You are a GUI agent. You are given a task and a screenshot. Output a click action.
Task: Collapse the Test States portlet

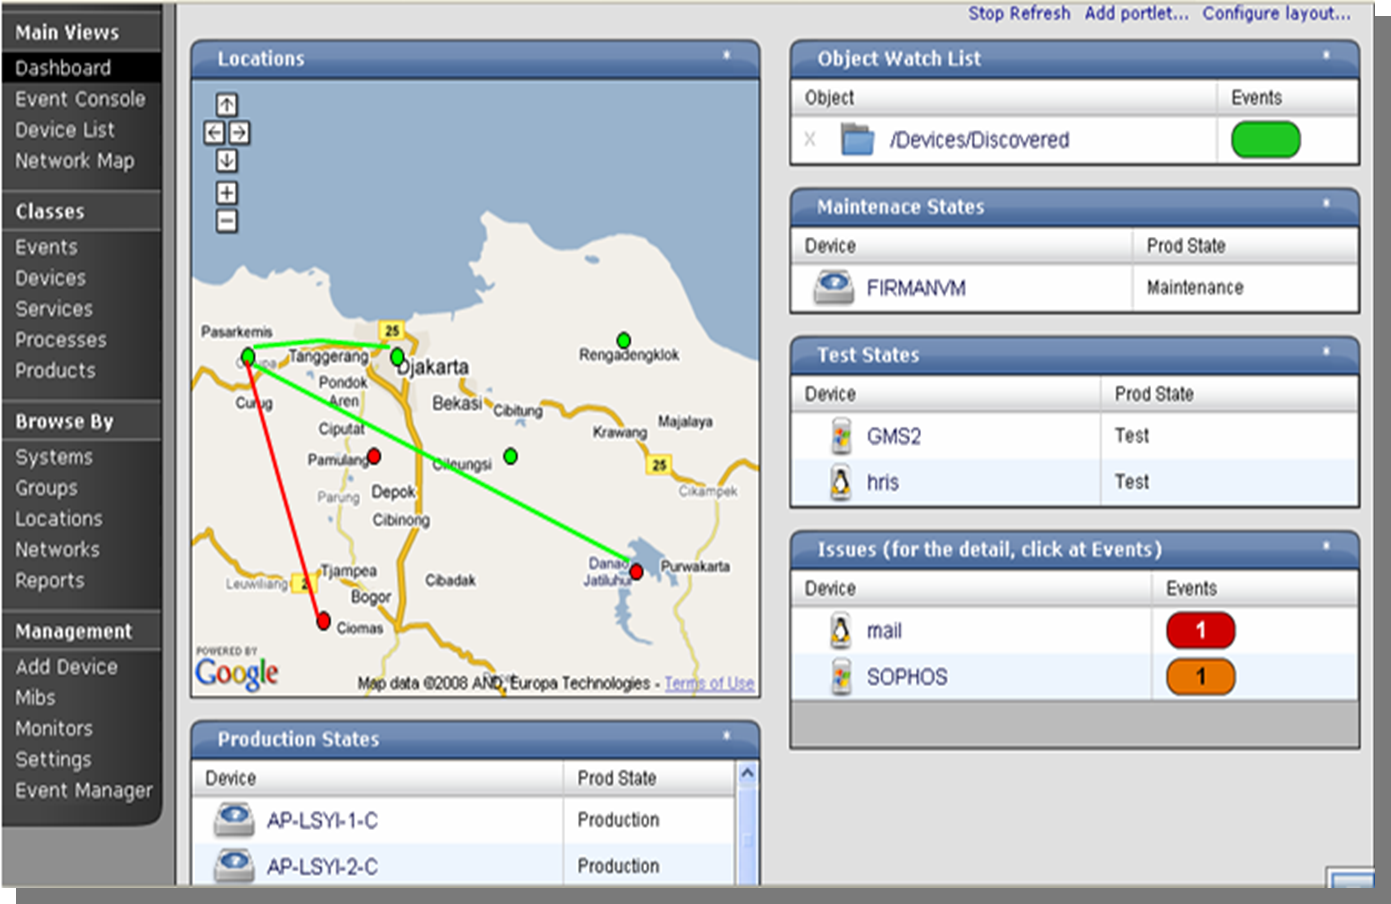point(1326,352)
